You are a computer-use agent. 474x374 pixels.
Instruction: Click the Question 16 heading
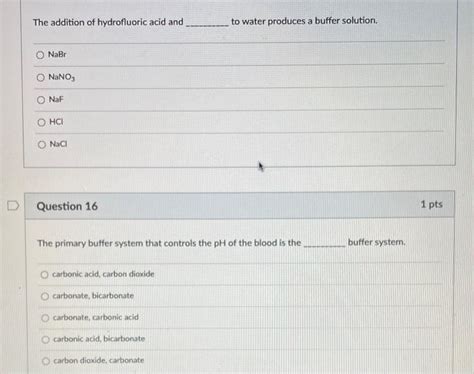[x=67, y=206]
